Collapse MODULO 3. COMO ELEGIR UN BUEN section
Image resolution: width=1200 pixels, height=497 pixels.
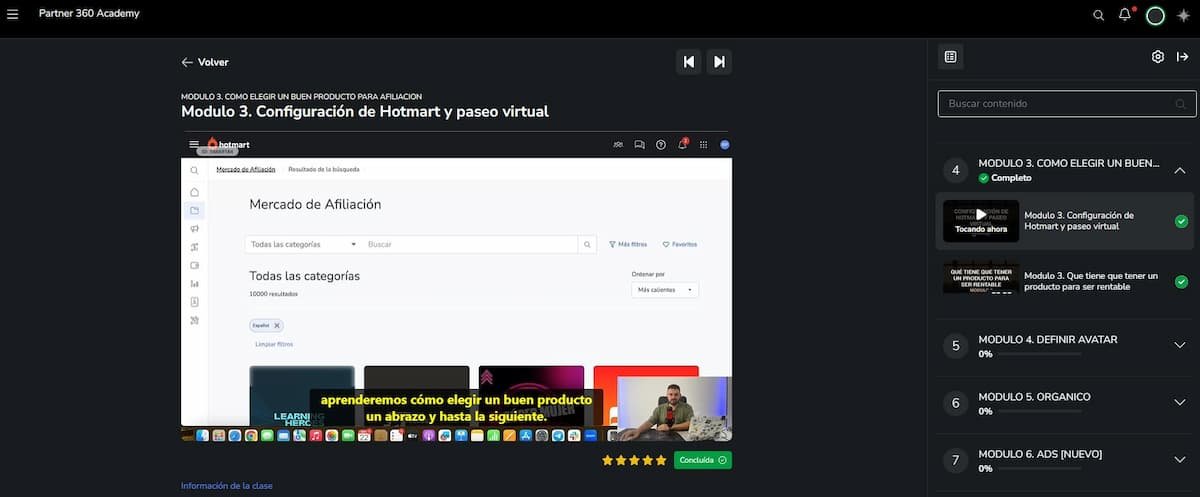(x=1179, y=170)
